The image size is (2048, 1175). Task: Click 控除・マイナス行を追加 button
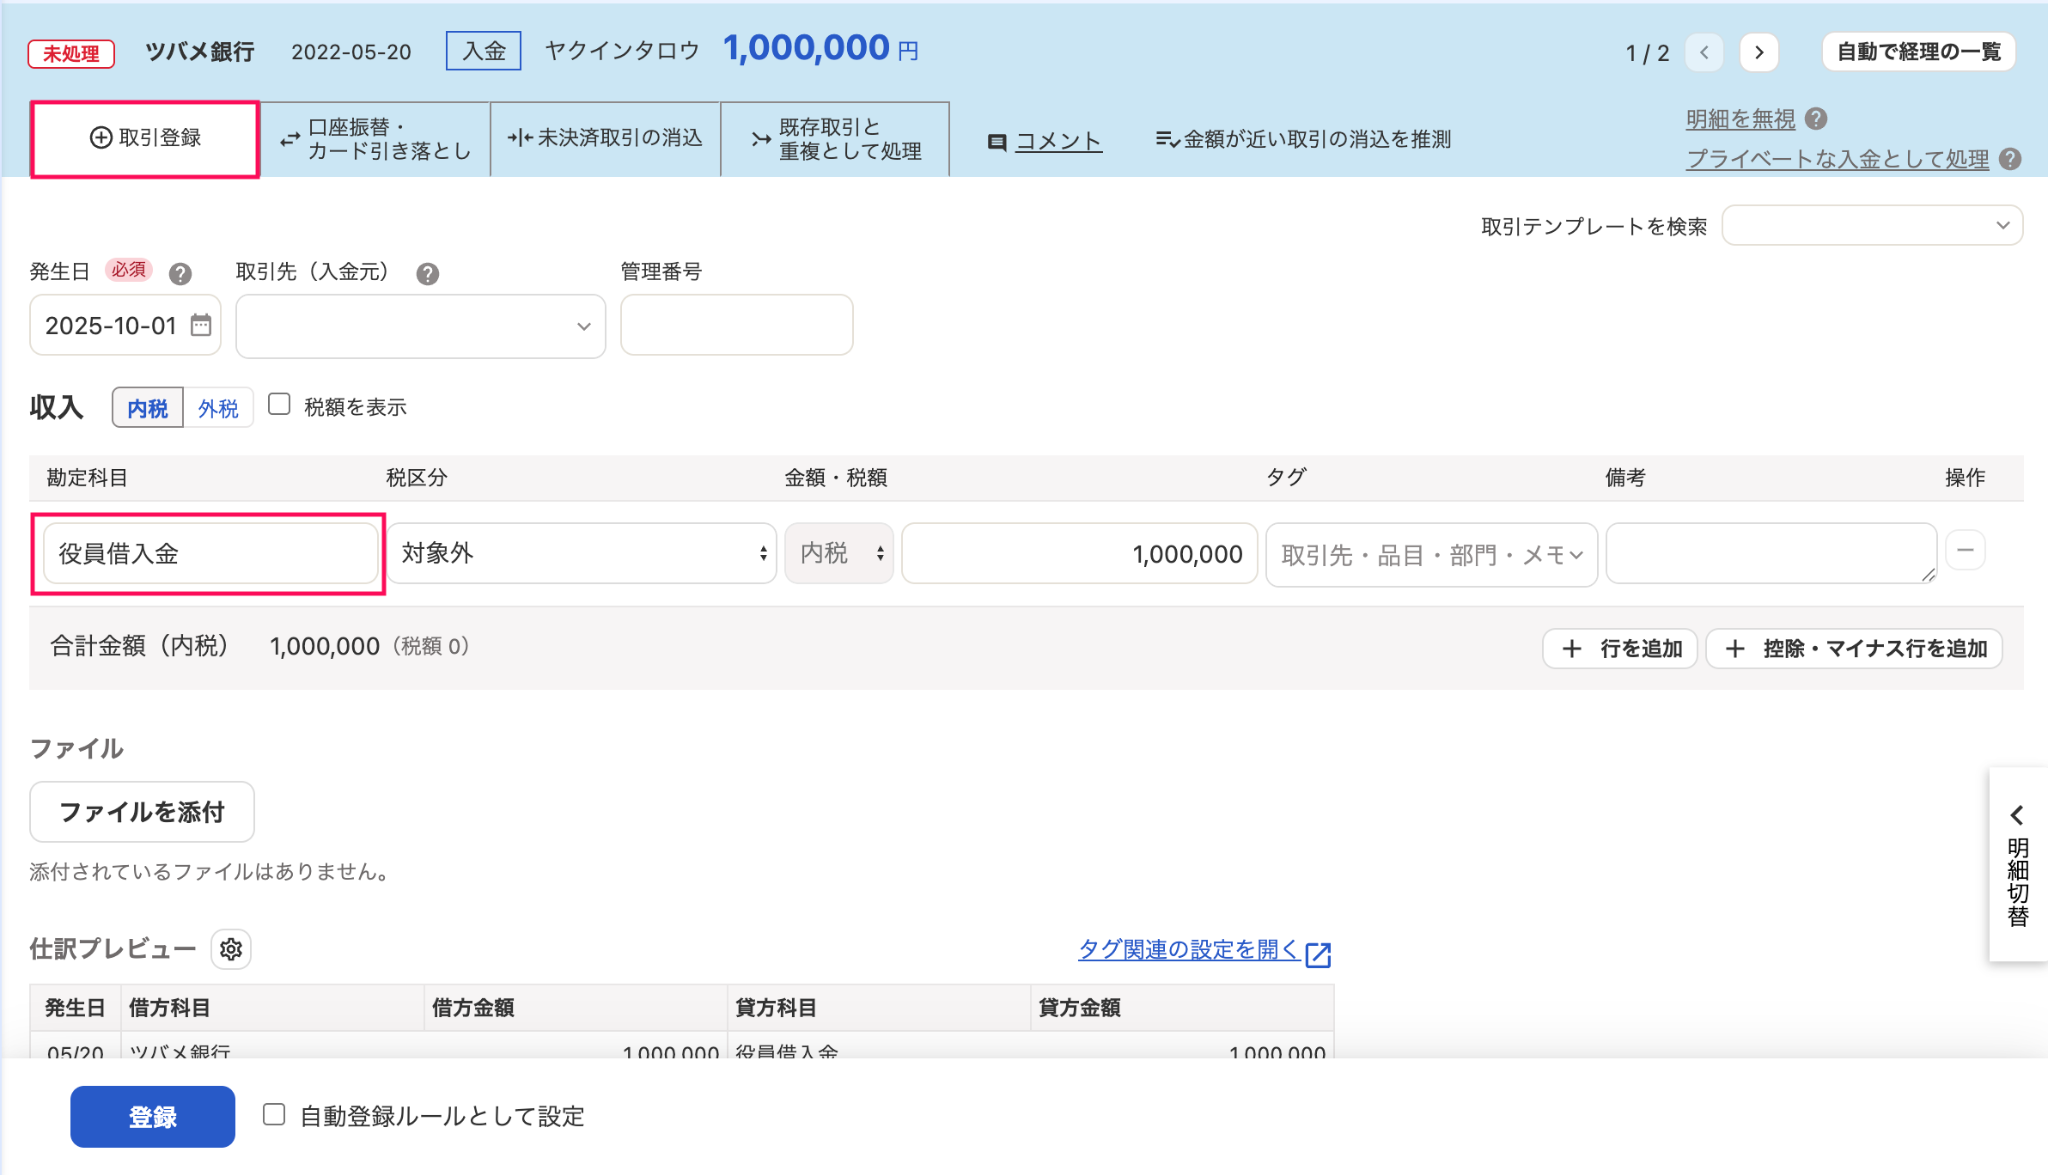(1854, 648)
